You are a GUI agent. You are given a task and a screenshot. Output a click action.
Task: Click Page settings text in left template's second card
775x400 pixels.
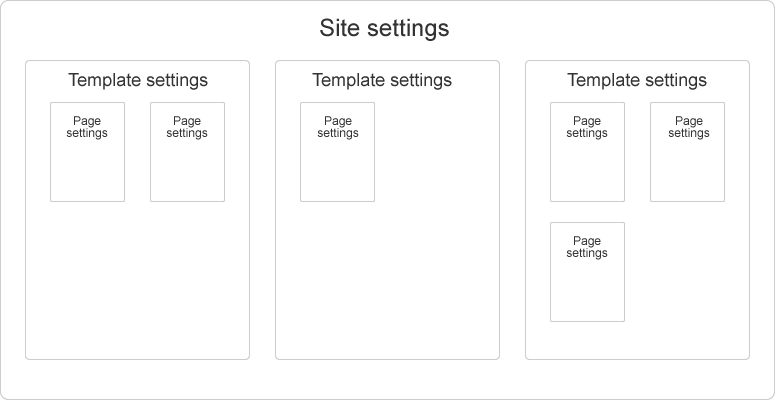point(187,127)
